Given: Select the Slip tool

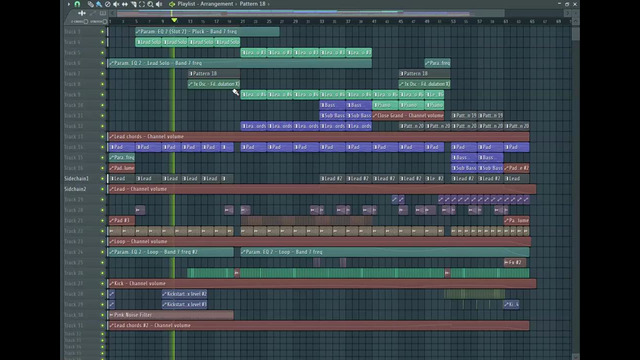Looking at the screenshot, I should [x=125, y=4].
